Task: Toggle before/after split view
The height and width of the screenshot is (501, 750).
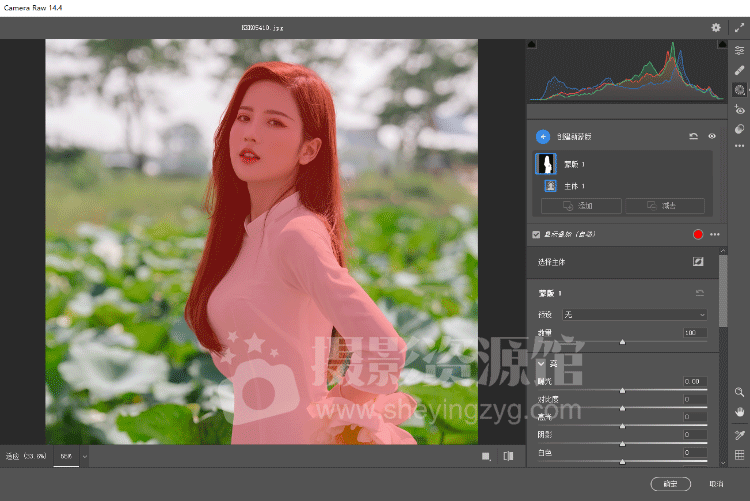Action: (x=509, y=456)
